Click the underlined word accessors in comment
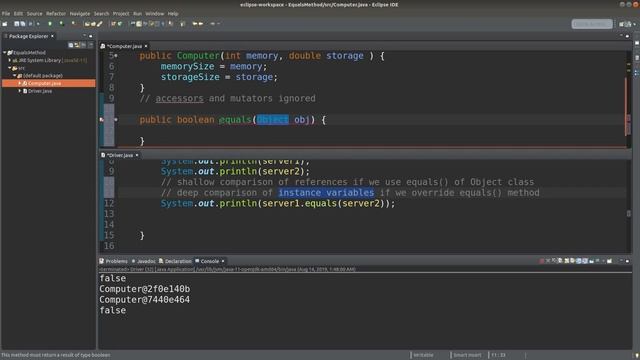Image resolution: width=640 pixels, height=360 pixels. pyautogui.click(x=179, y=98)
